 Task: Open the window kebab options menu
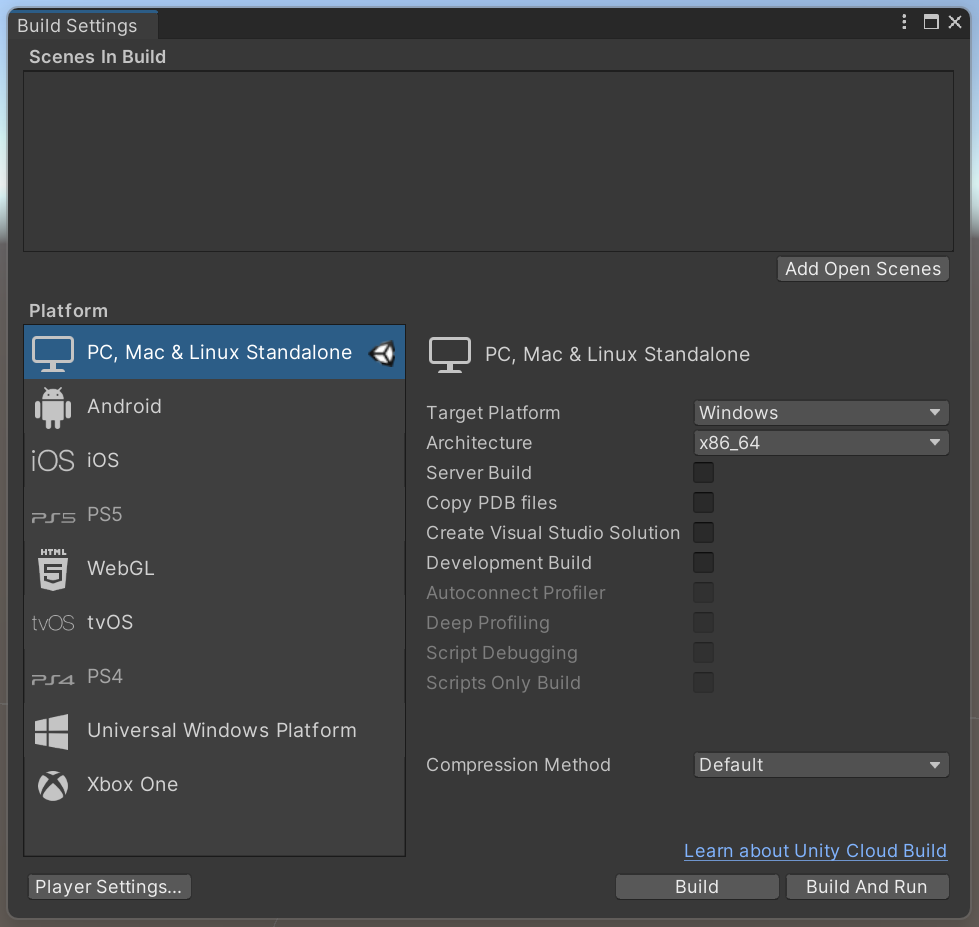(904, 23)
